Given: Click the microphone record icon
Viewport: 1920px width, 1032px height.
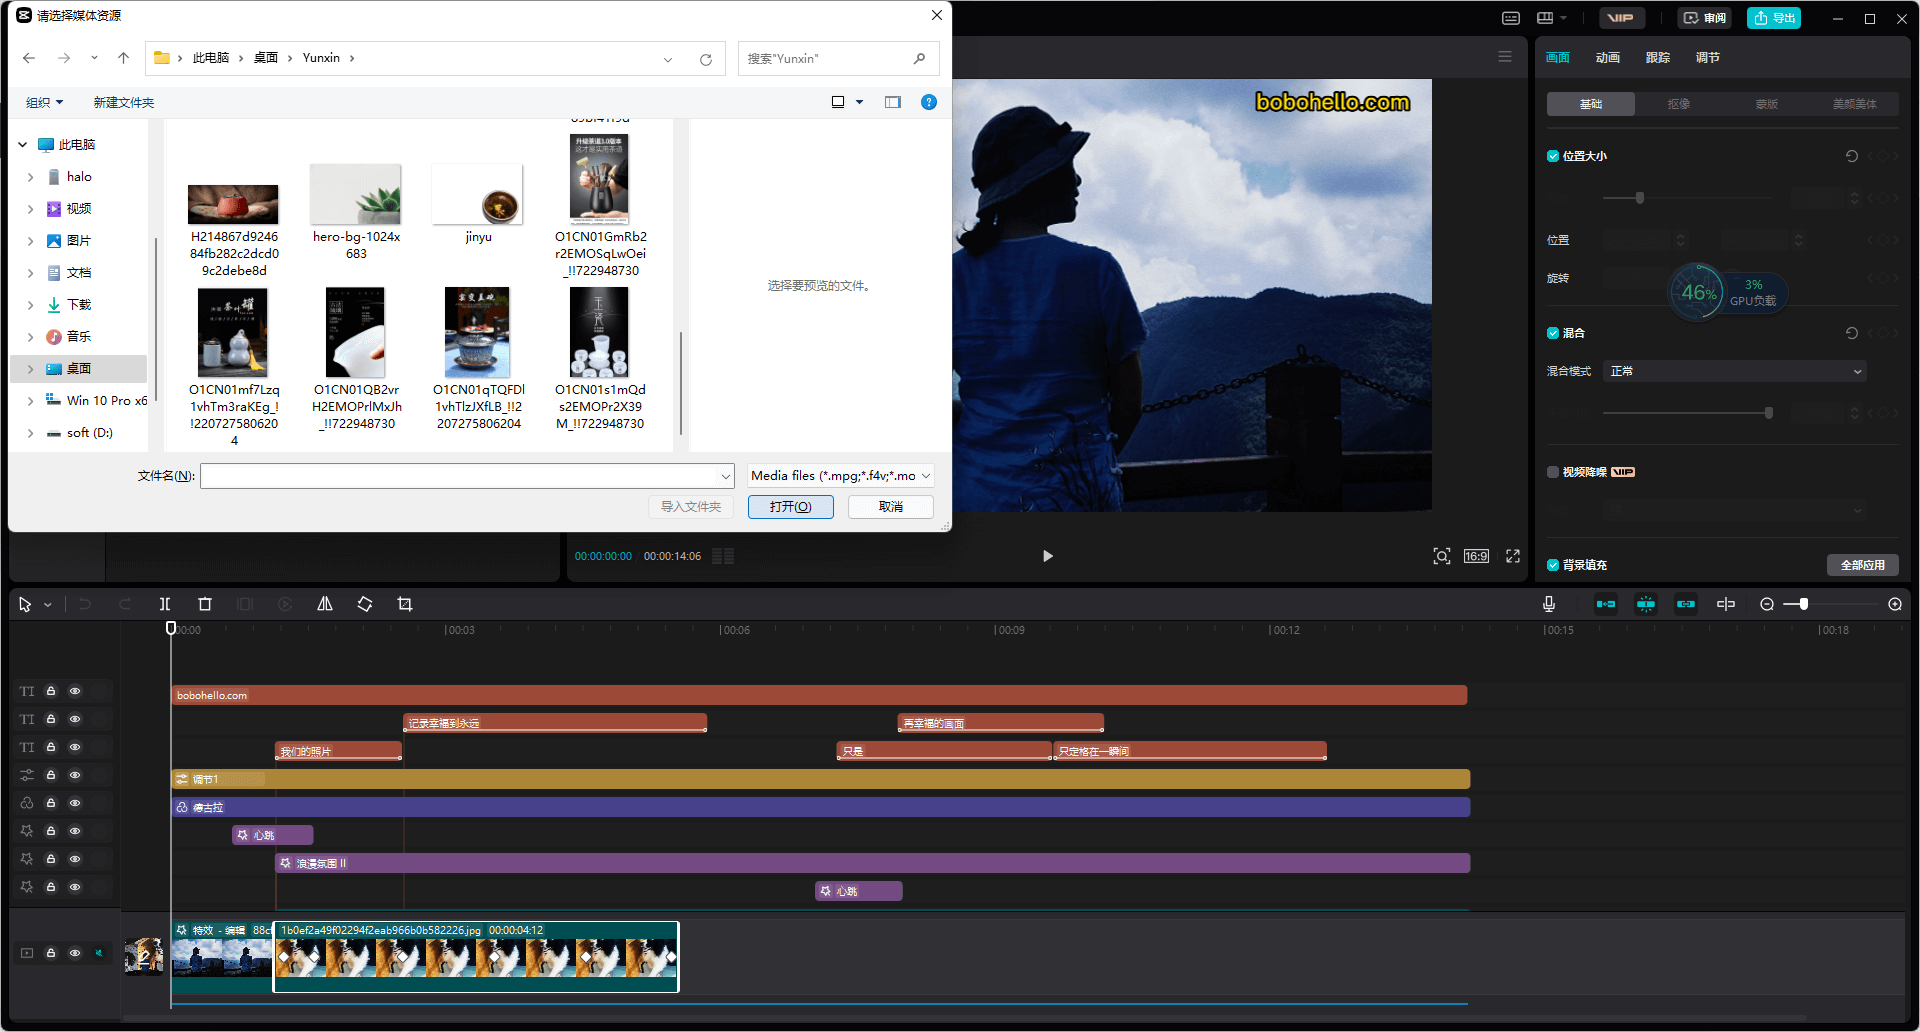Looking at the screenshot, I should pos(1549,604).
